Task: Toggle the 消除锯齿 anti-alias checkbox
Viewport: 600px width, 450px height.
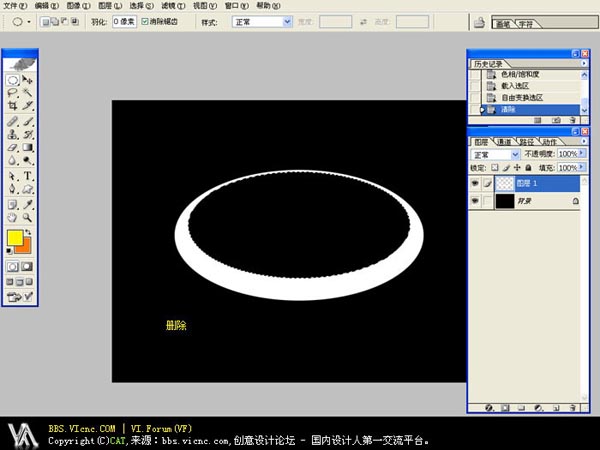Action: tap(146, 20)
